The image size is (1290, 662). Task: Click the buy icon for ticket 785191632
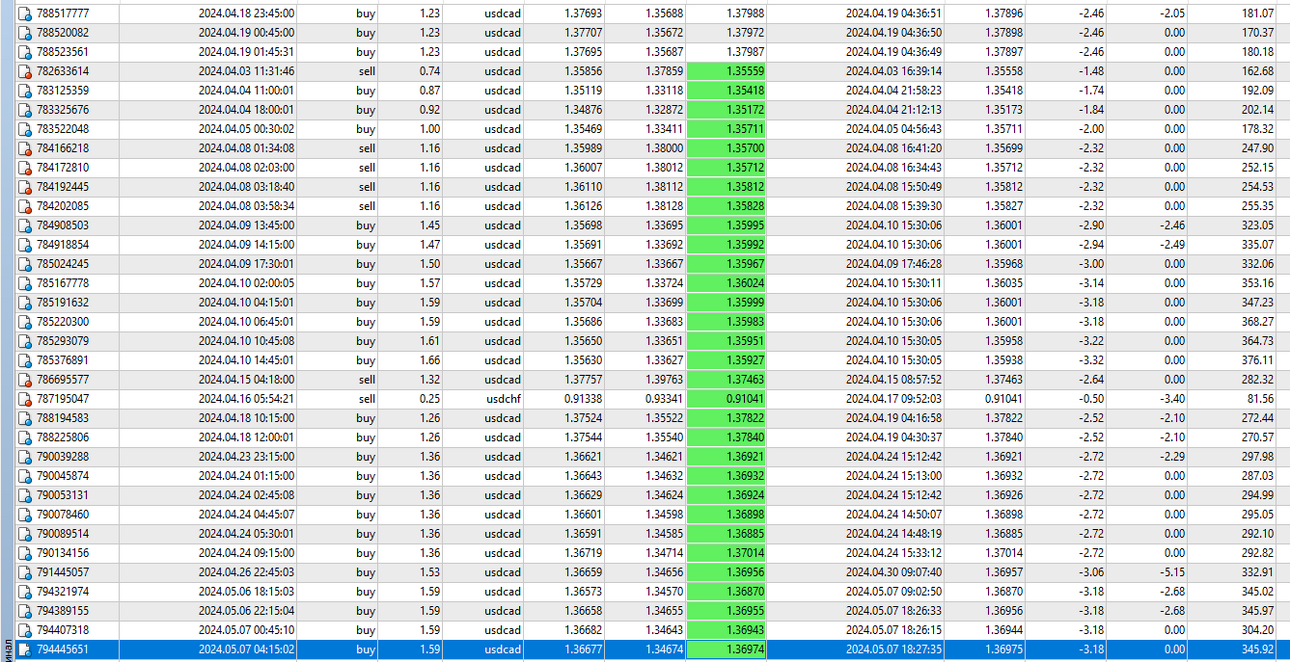24,302
